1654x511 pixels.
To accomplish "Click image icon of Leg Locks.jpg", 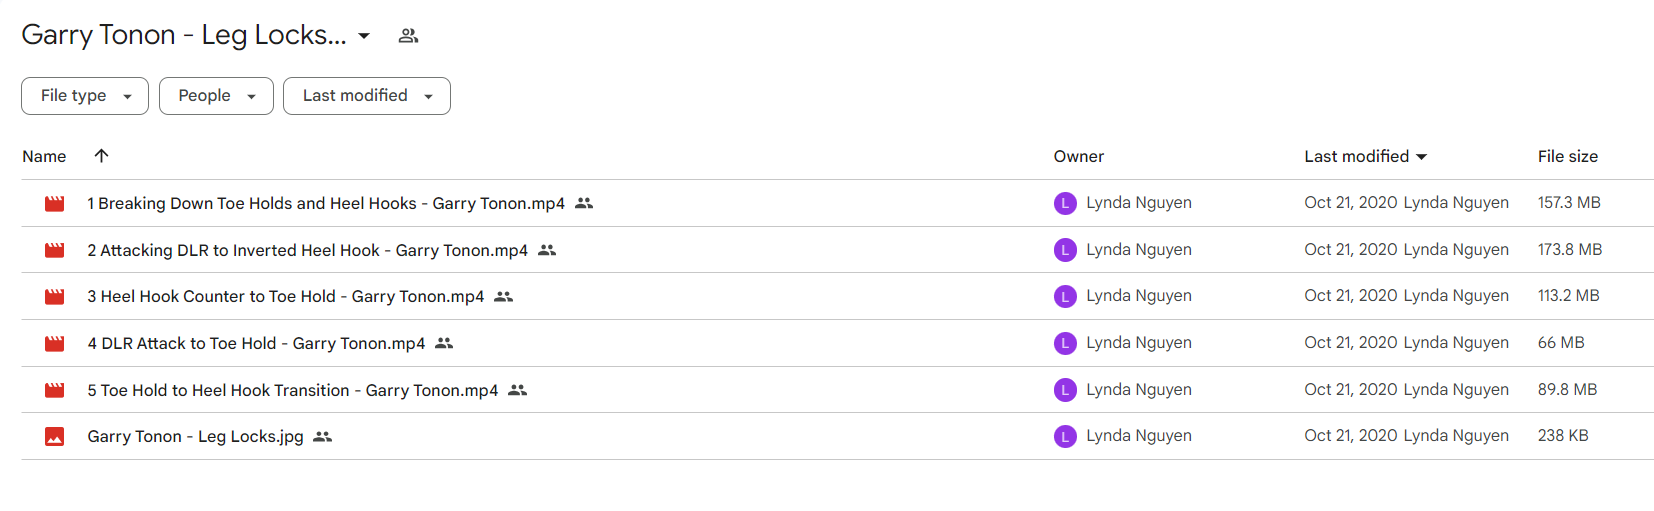I will [54, 437].
